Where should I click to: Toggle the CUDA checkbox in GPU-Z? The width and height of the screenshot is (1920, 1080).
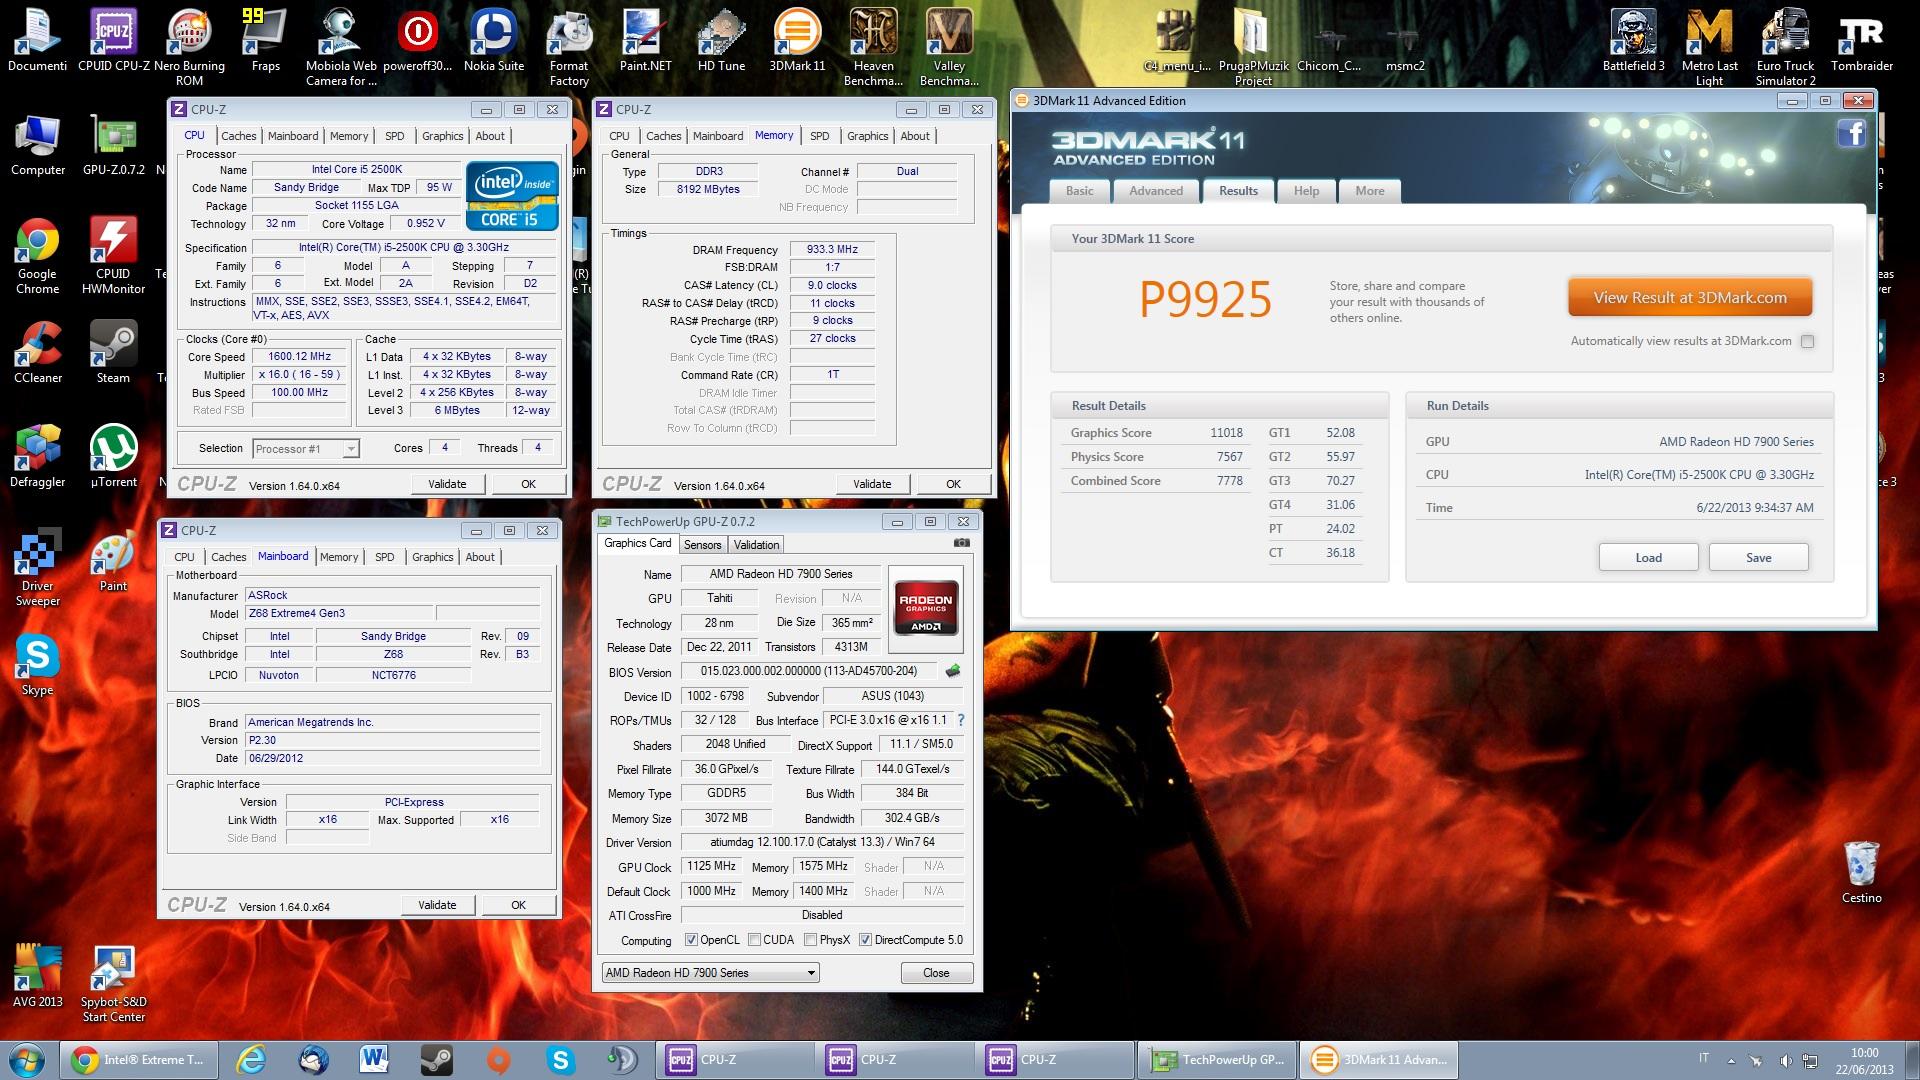pyautogui.click(x=754, y=940)
